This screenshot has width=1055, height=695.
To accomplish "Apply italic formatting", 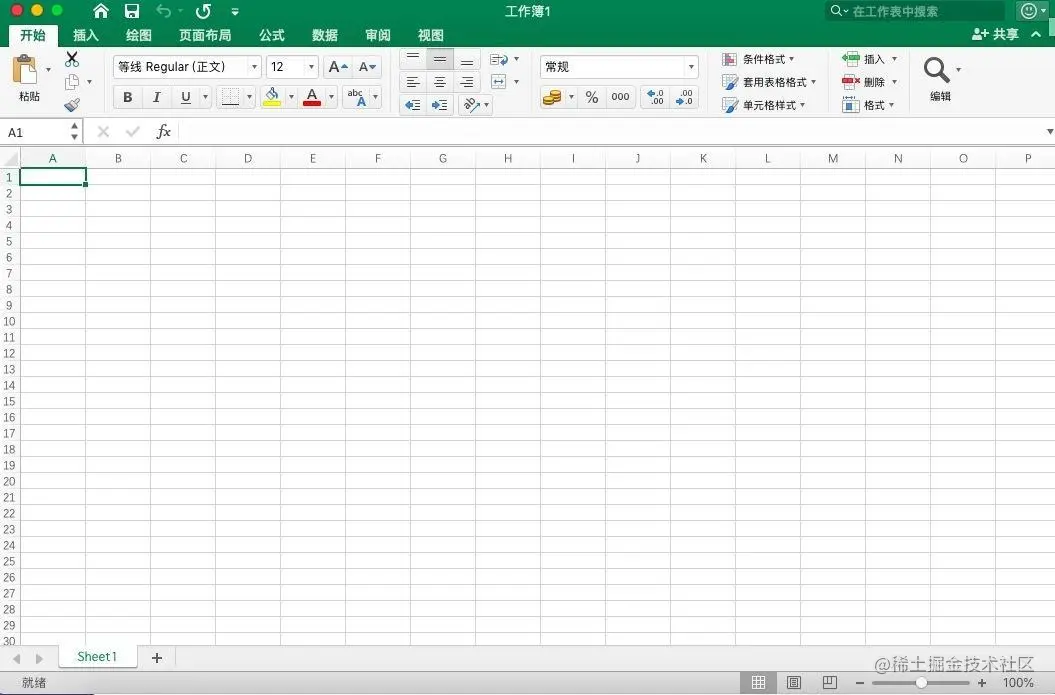I will coord(157,97).
